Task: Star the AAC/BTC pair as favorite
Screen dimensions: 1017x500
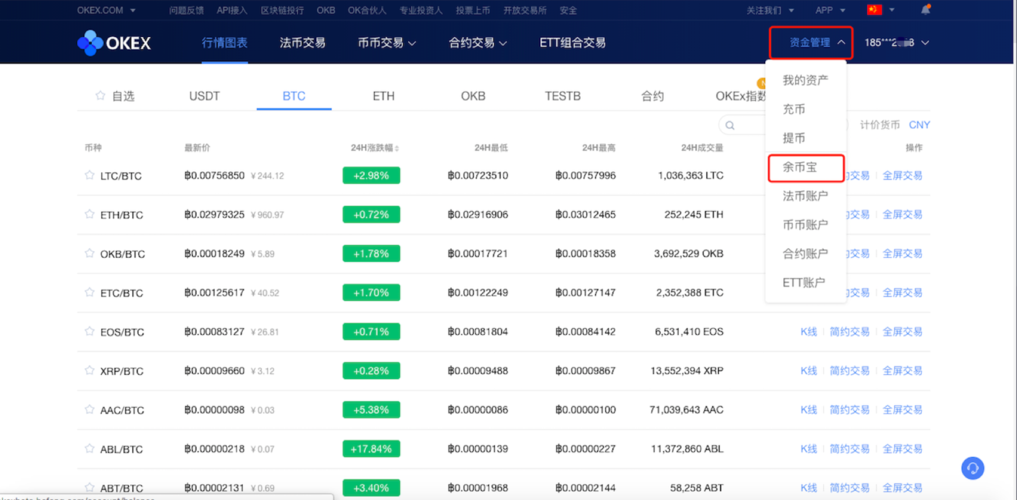Action: [x=90, y=409]
